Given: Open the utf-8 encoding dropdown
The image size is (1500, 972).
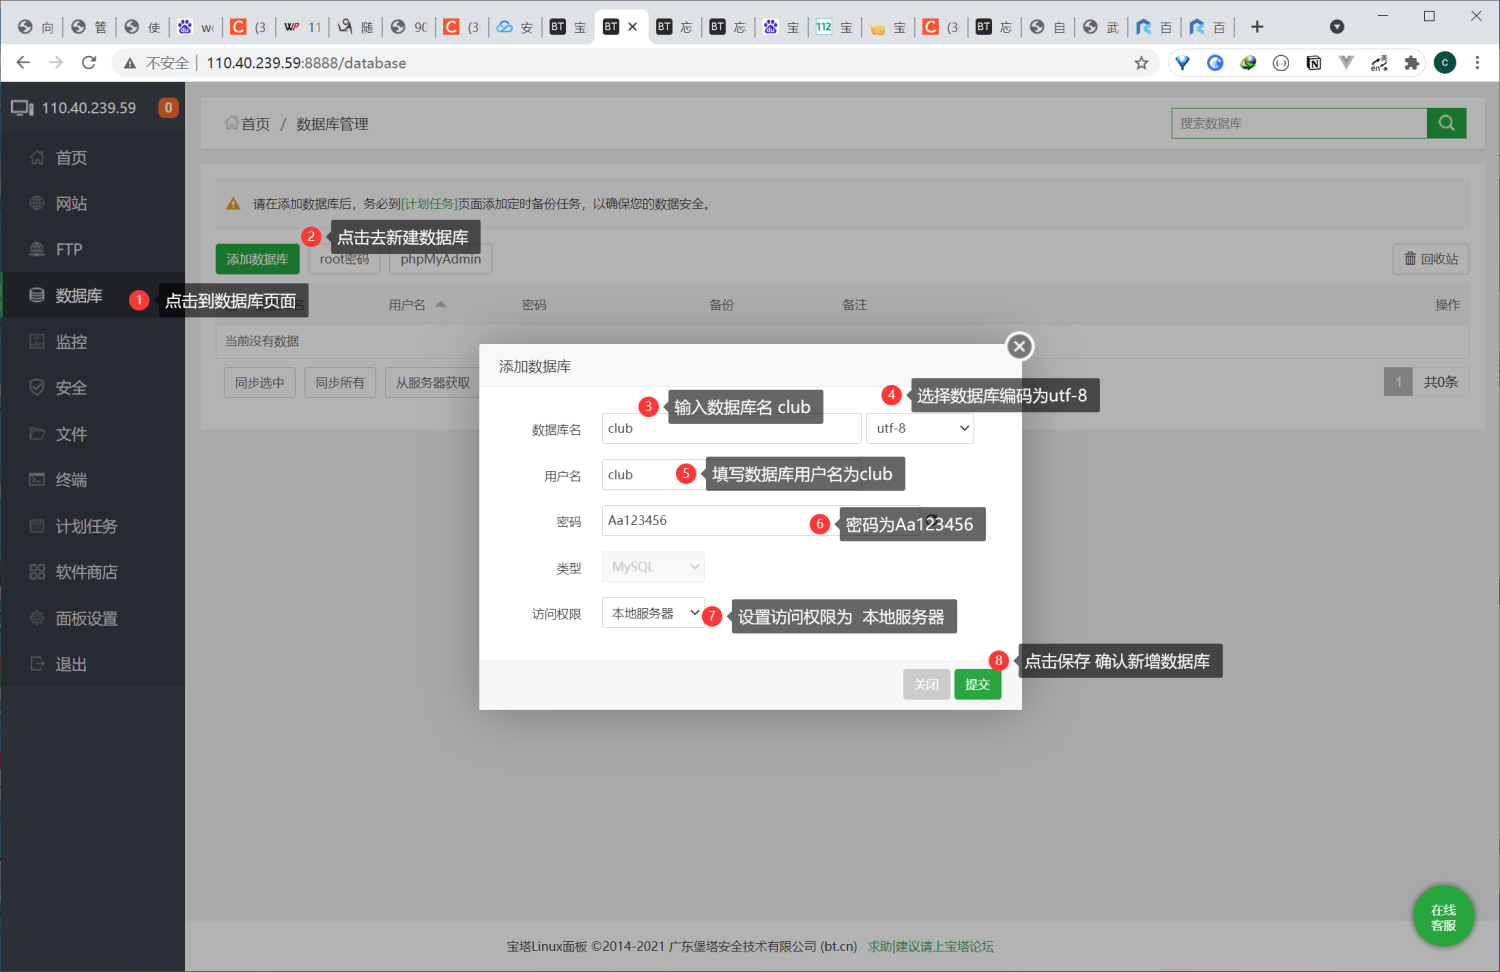Looking at the screenshot, I should pos(920,429).
